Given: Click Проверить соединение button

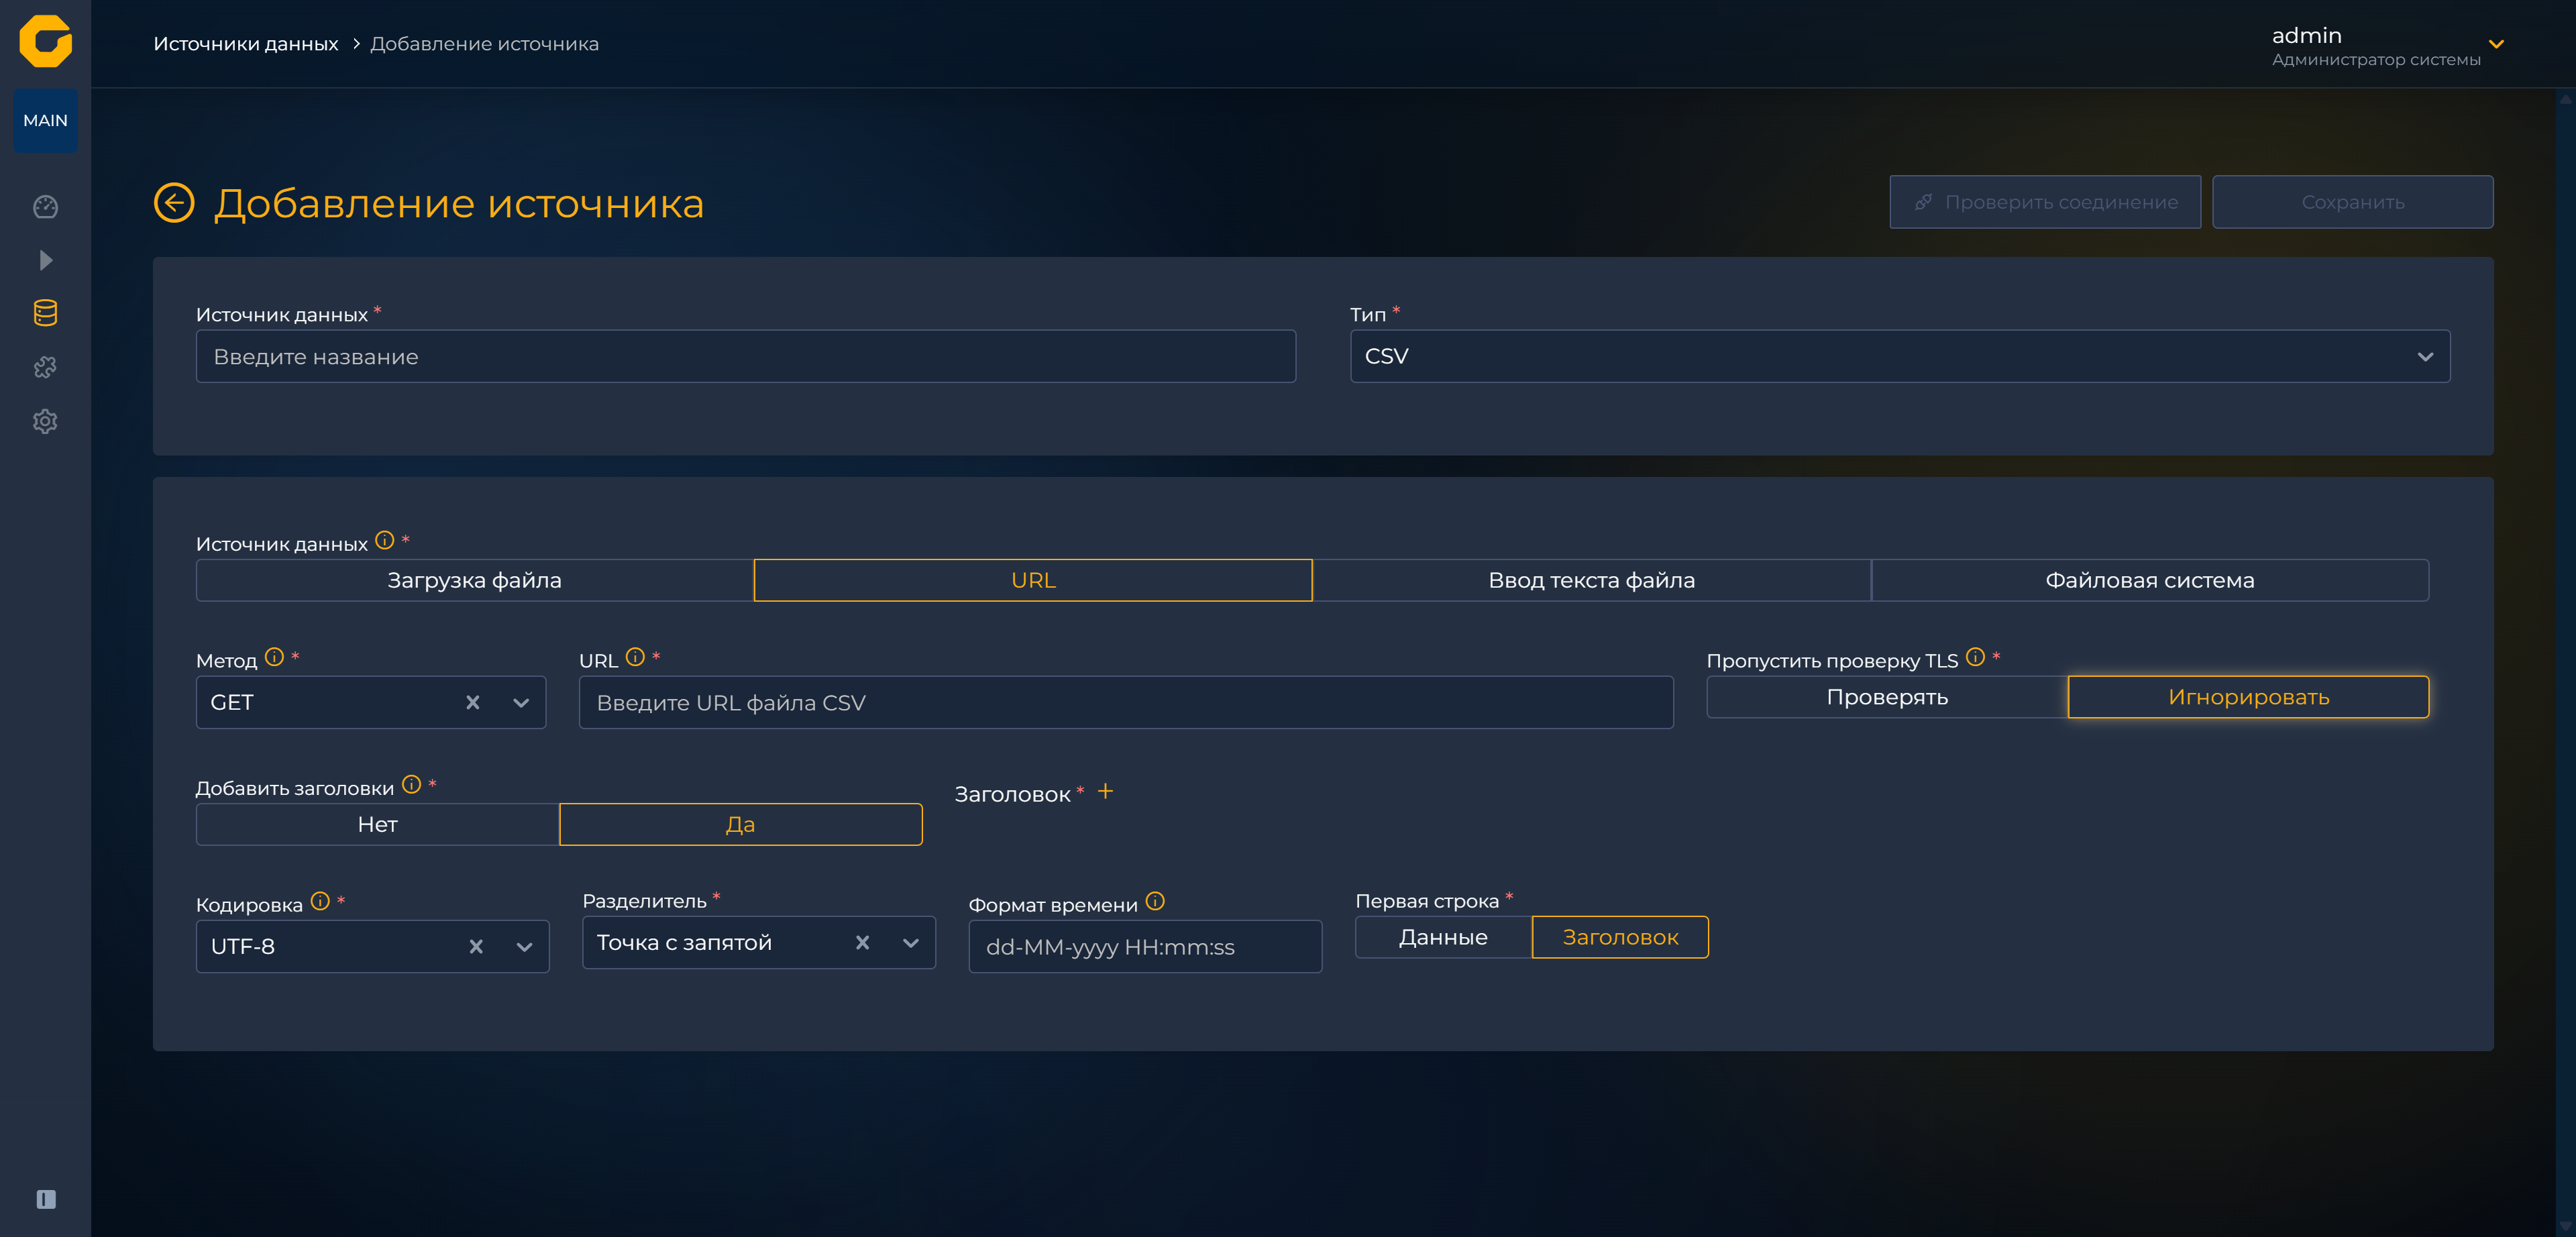Looking at the screenshot, I should [2045, 202].
